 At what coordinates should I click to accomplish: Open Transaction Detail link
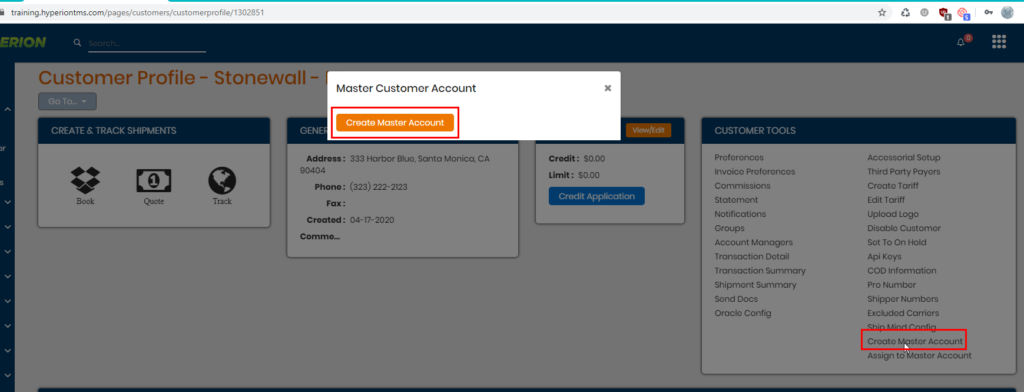click(752, 256)
